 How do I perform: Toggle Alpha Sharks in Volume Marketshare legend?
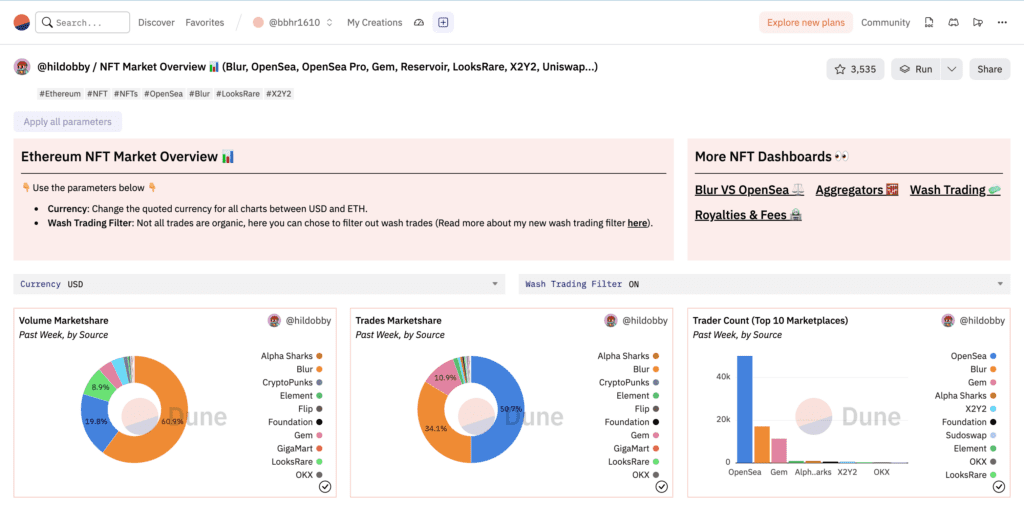point(292,356)
